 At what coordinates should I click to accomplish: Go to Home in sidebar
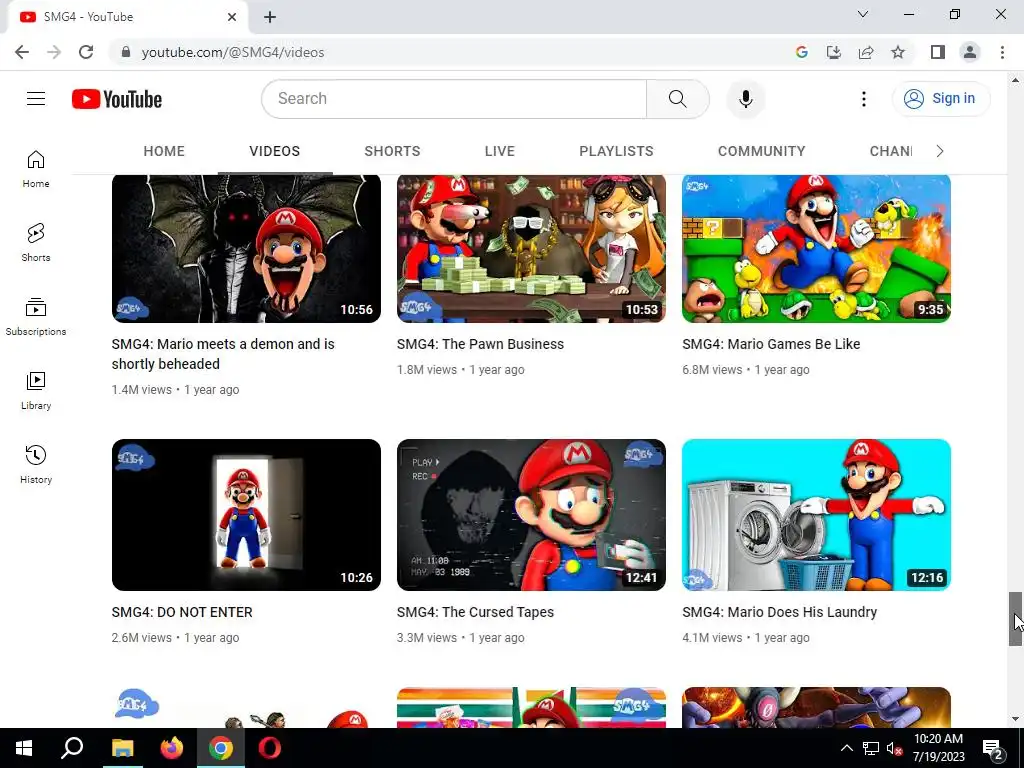[36, 169]
